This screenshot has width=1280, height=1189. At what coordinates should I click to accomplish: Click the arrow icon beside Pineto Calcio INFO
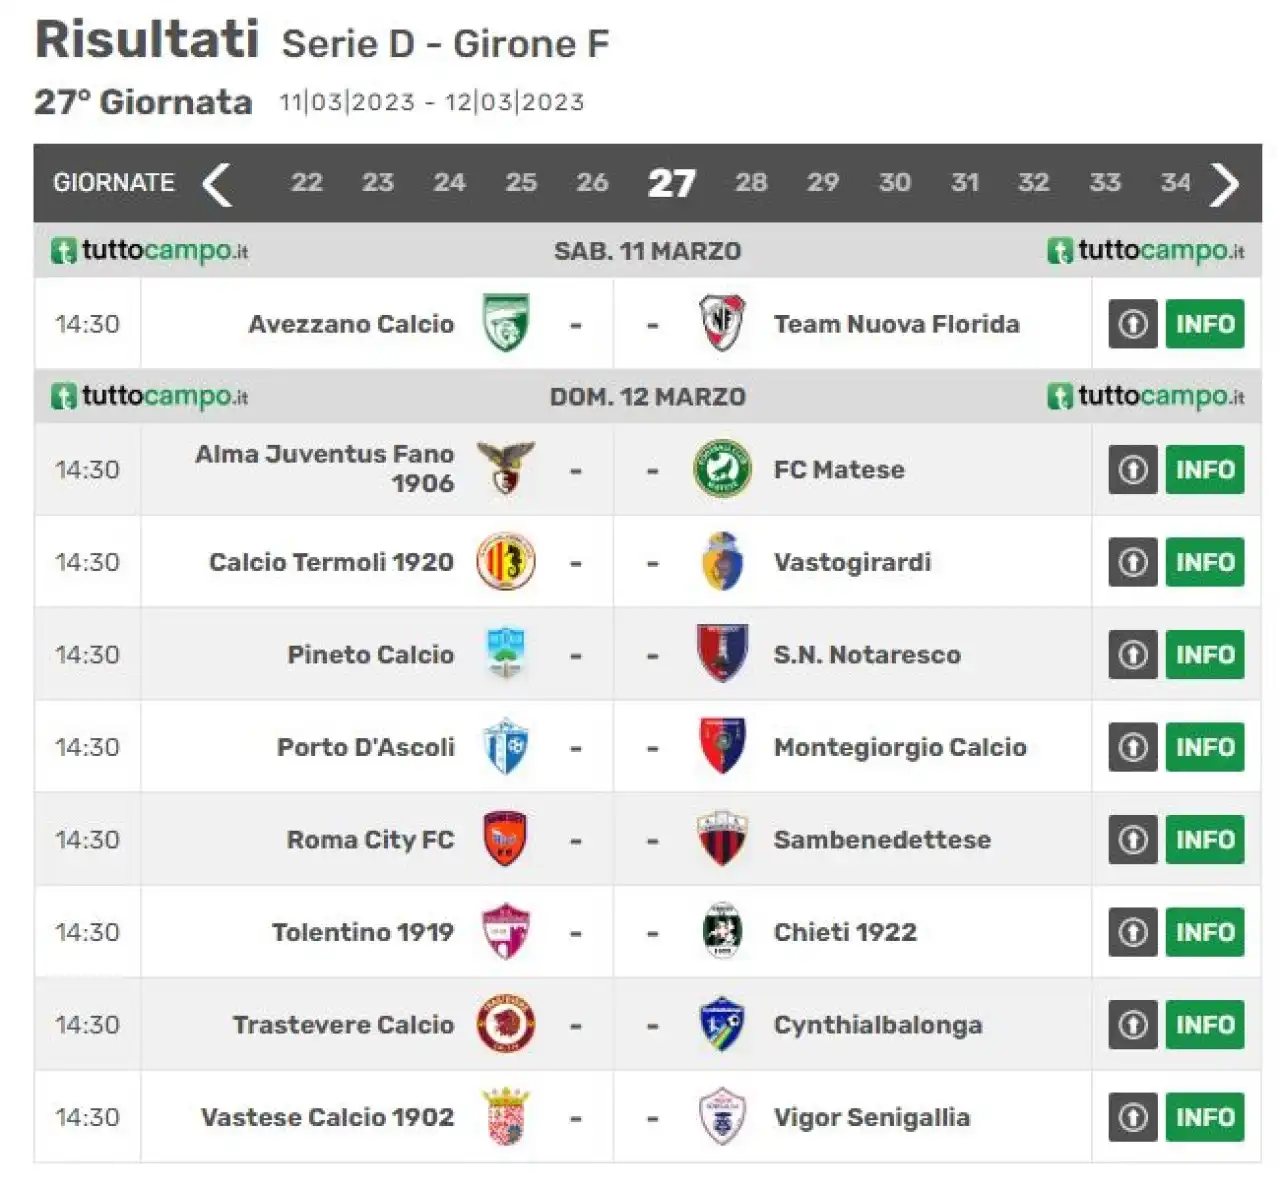pyautogui.click(x=1132, y=655)
